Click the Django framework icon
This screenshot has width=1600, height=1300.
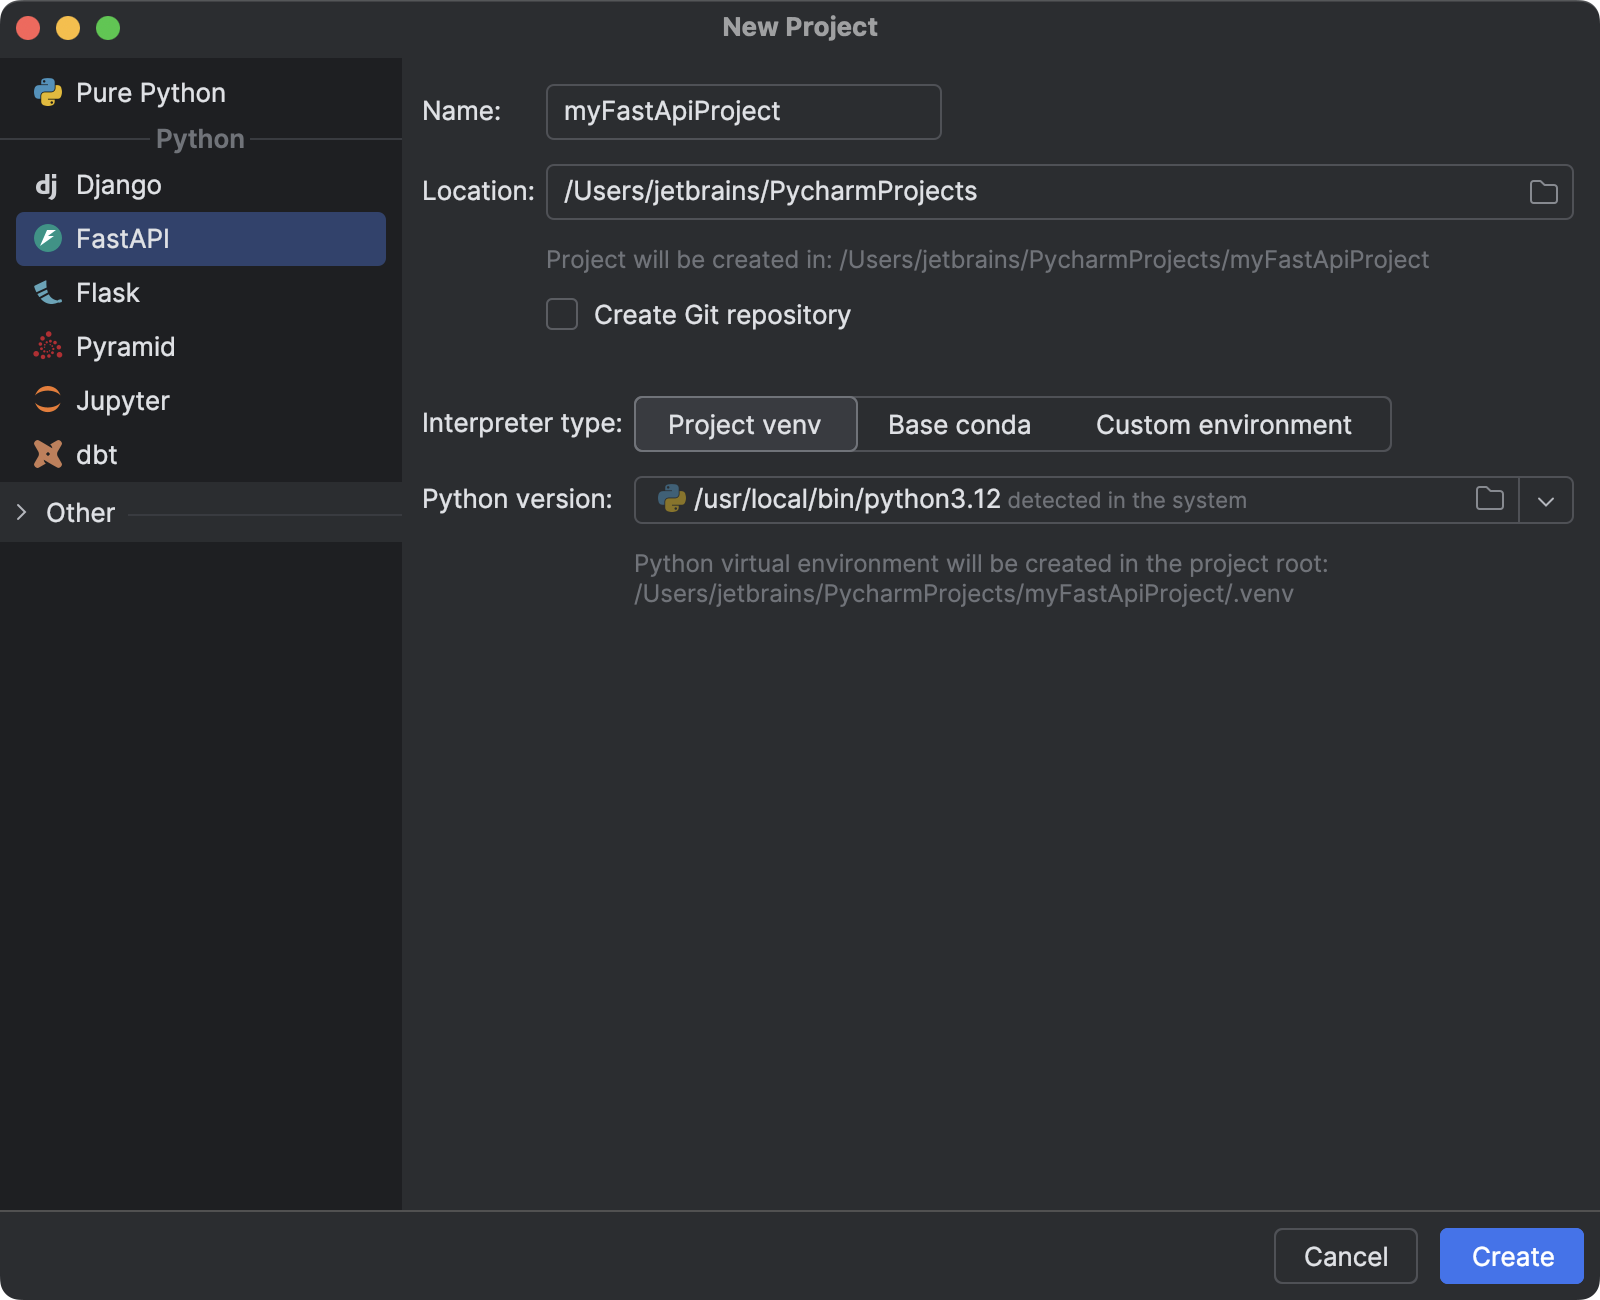(x=47, y=184)
